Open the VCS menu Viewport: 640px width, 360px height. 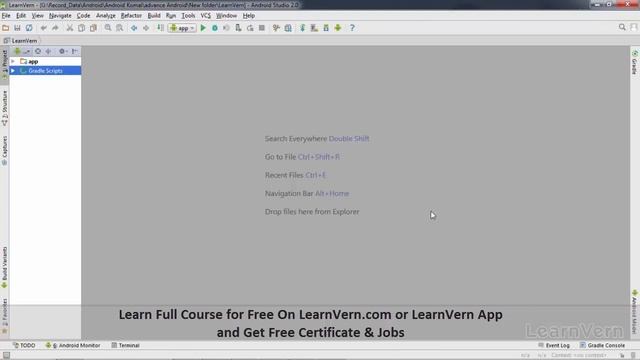[x=205, y=16]
